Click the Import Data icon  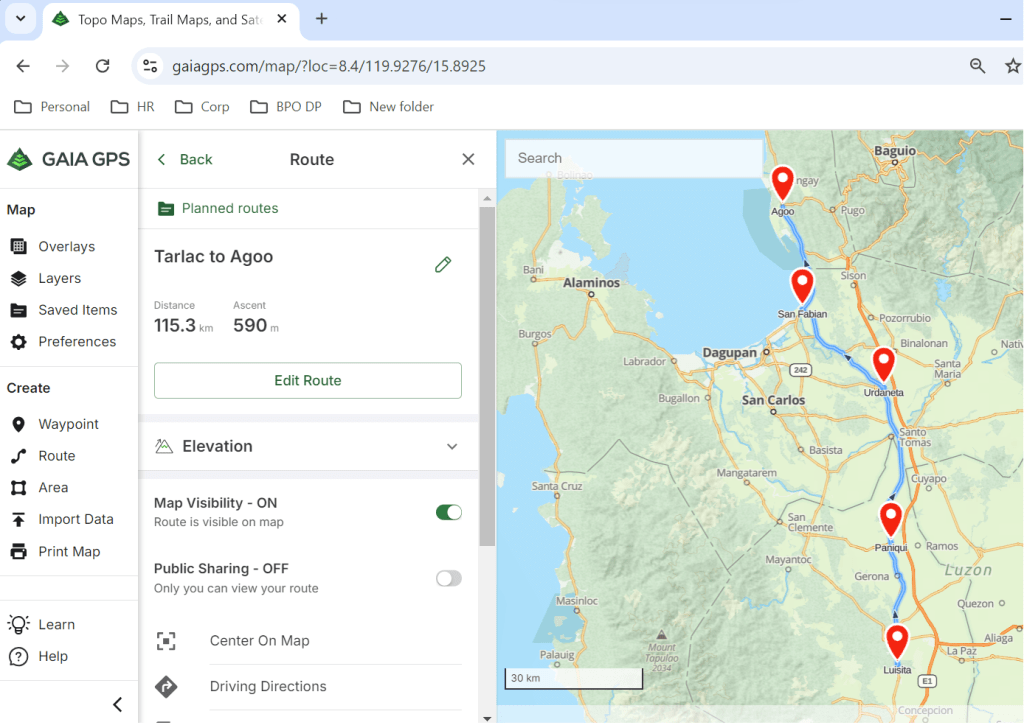pyautogui.click(x=18, y=520)
